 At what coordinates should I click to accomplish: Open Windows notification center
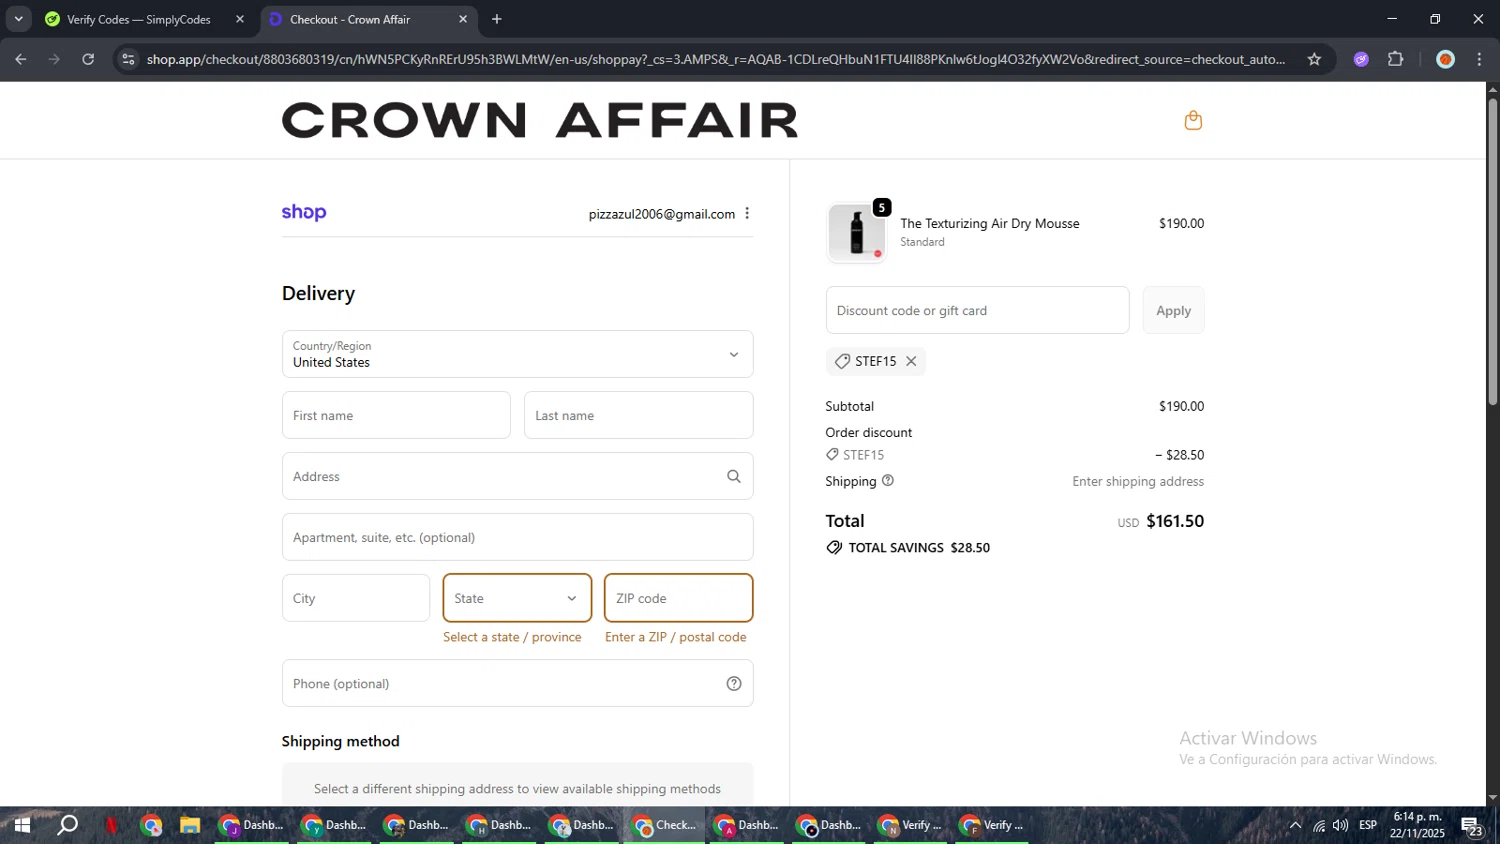[1472, 825]
